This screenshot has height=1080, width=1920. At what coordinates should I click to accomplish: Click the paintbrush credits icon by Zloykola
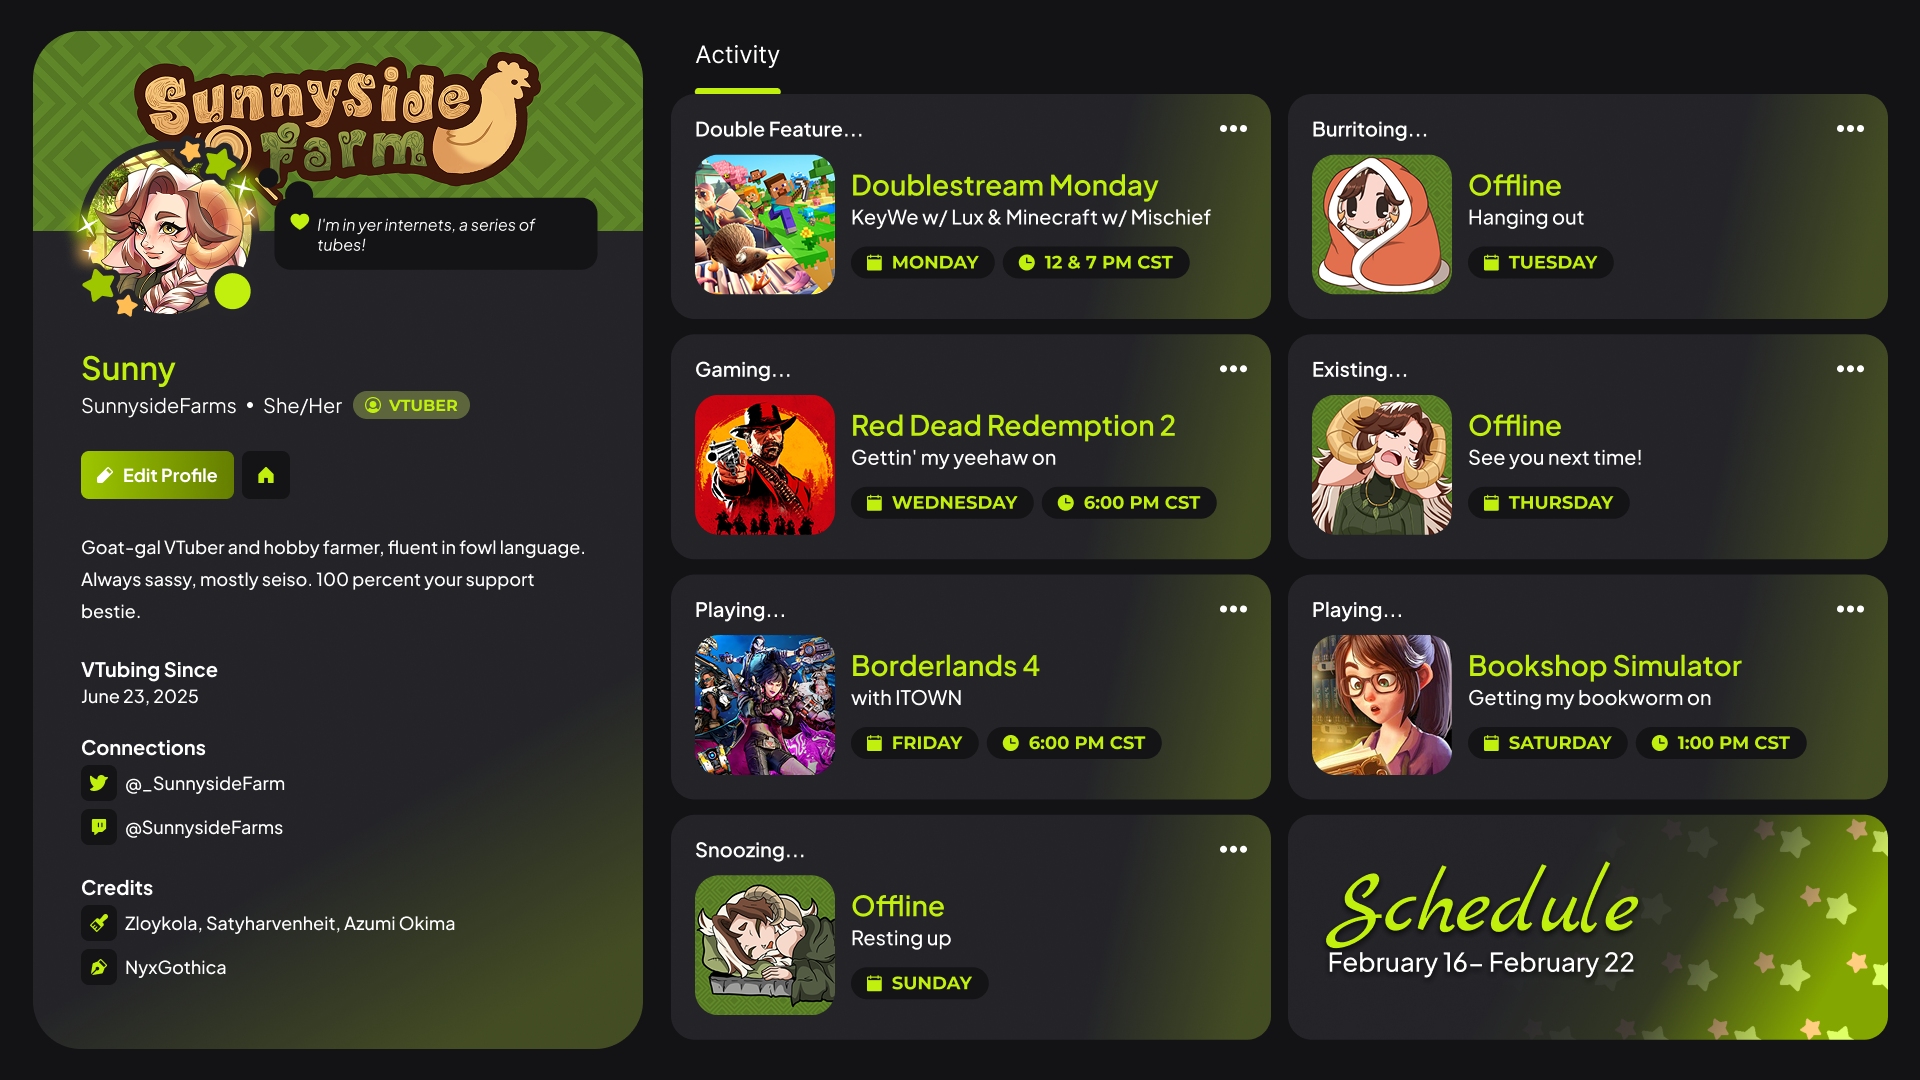point(98,923)
